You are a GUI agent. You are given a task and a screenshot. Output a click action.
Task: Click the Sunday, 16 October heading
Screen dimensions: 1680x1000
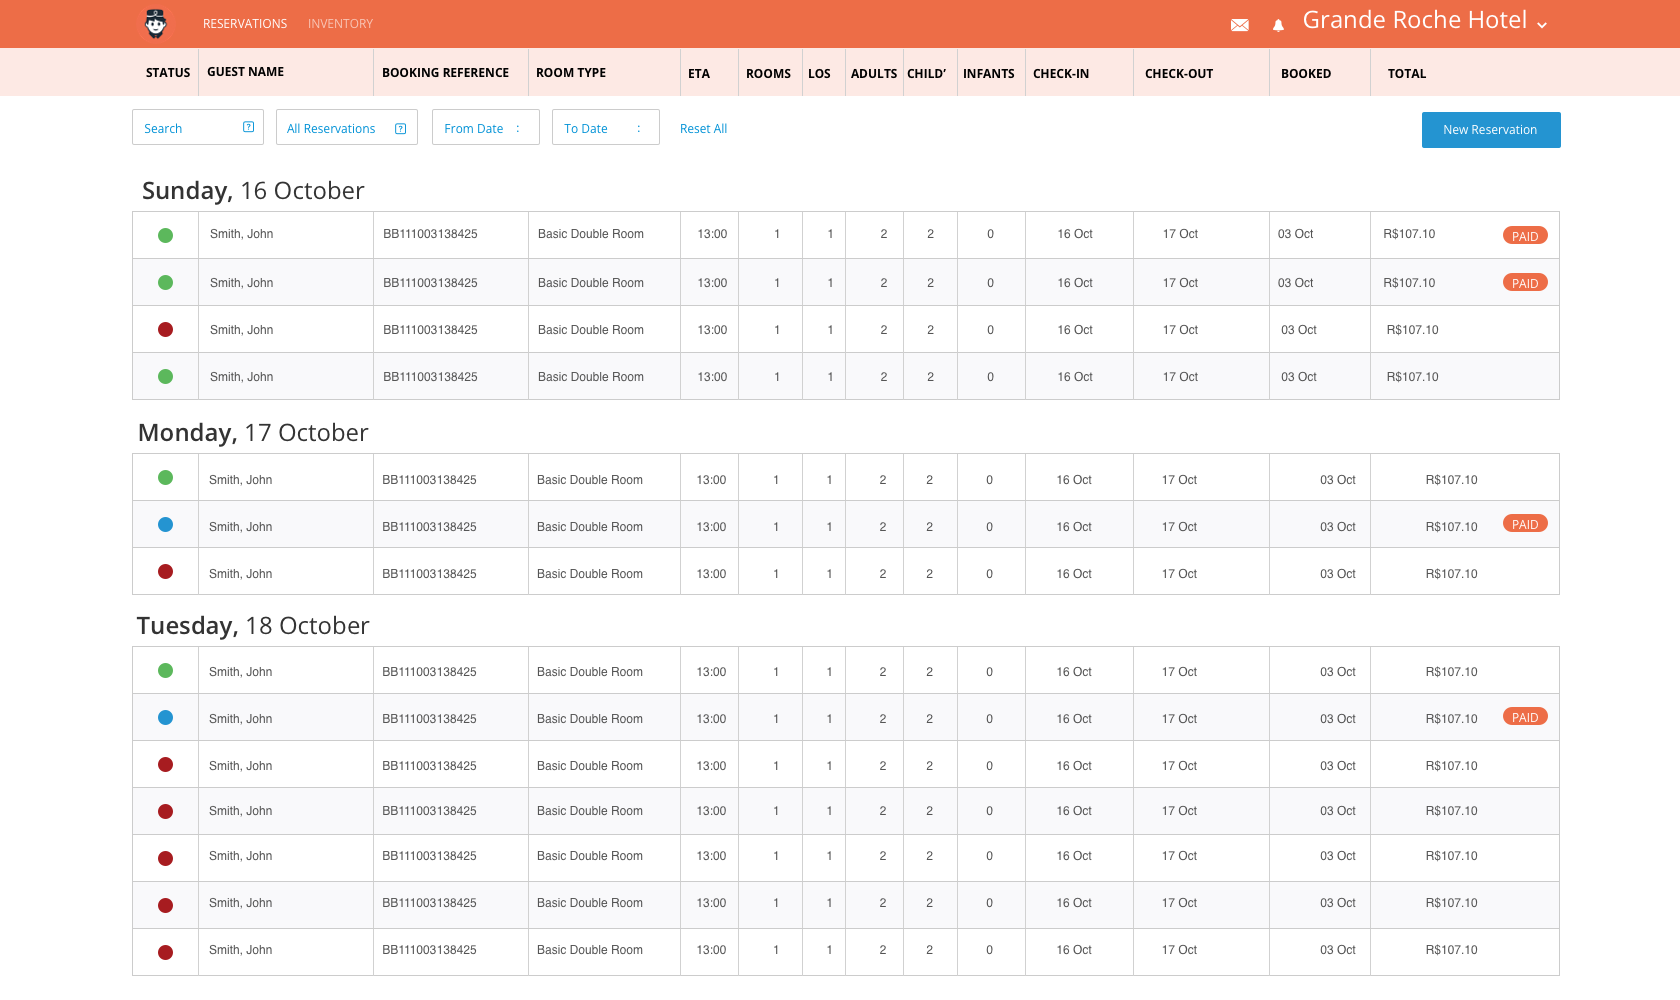click(x=253, y=191)
